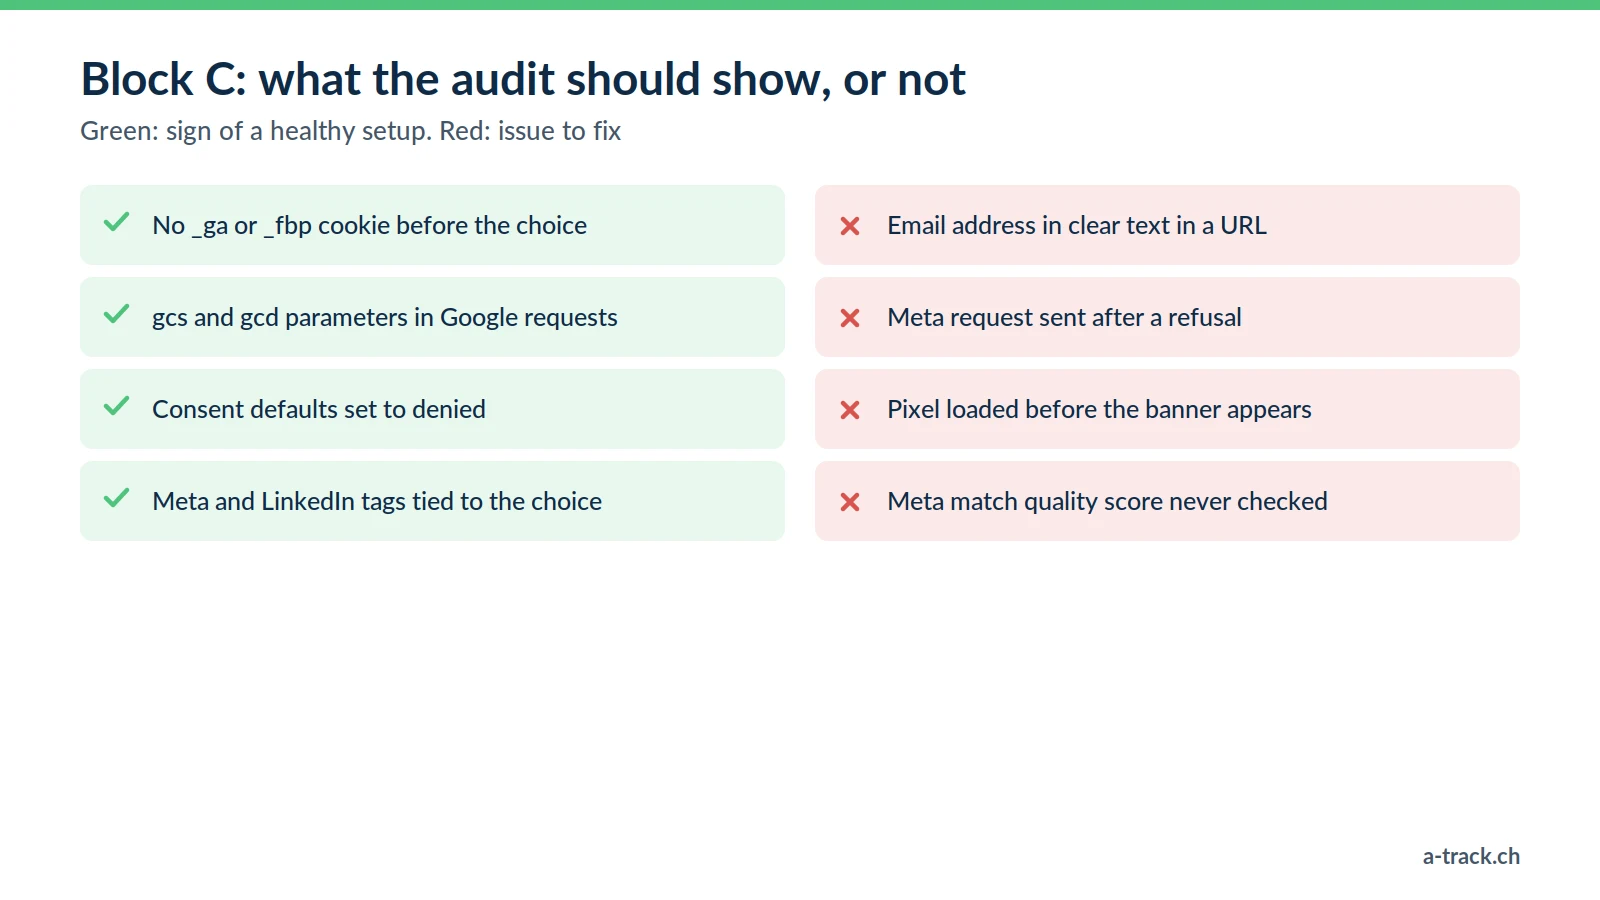Select the text 'Meta and LinkedIn tags tied to the choice'
The width and height of the screenshot is (1600, 900).
coord(377,501)
